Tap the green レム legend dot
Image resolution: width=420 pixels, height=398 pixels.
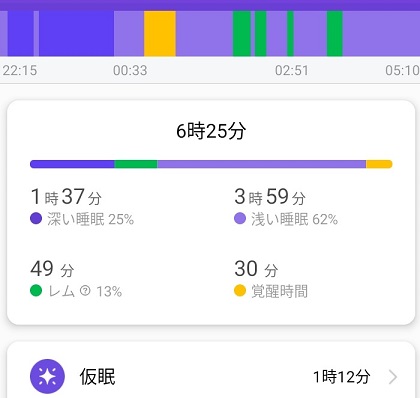pos(36,291)
